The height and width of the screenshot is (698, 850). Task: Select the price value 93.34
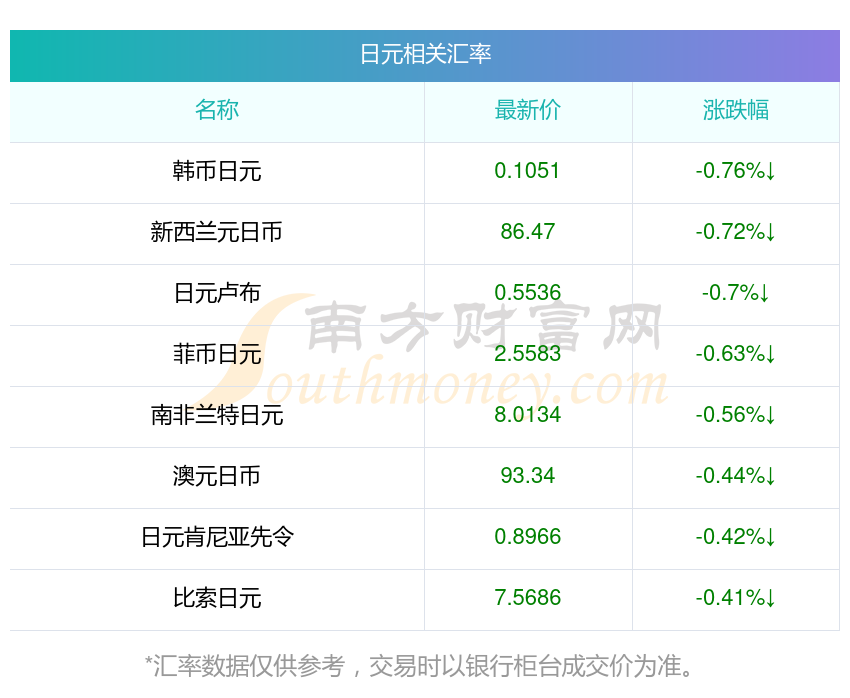[x=527, y=476]
